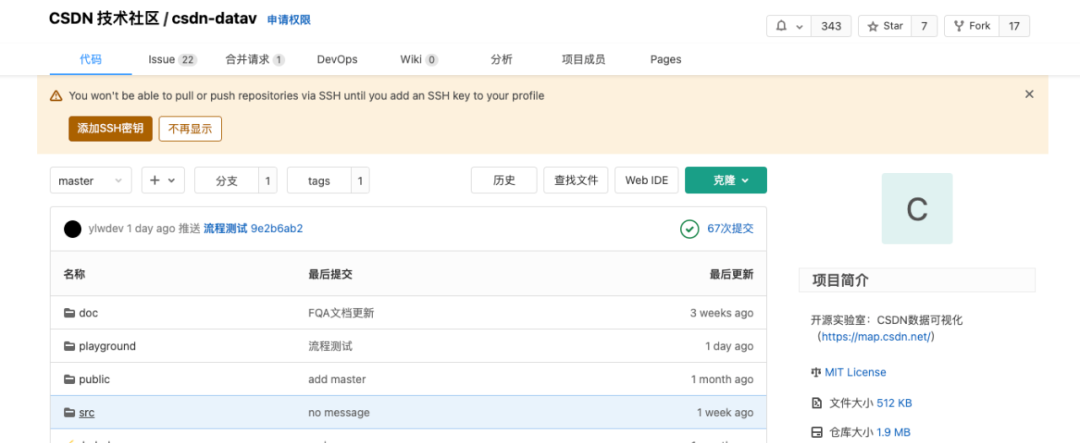Click the star count 7

pos(924,26)
